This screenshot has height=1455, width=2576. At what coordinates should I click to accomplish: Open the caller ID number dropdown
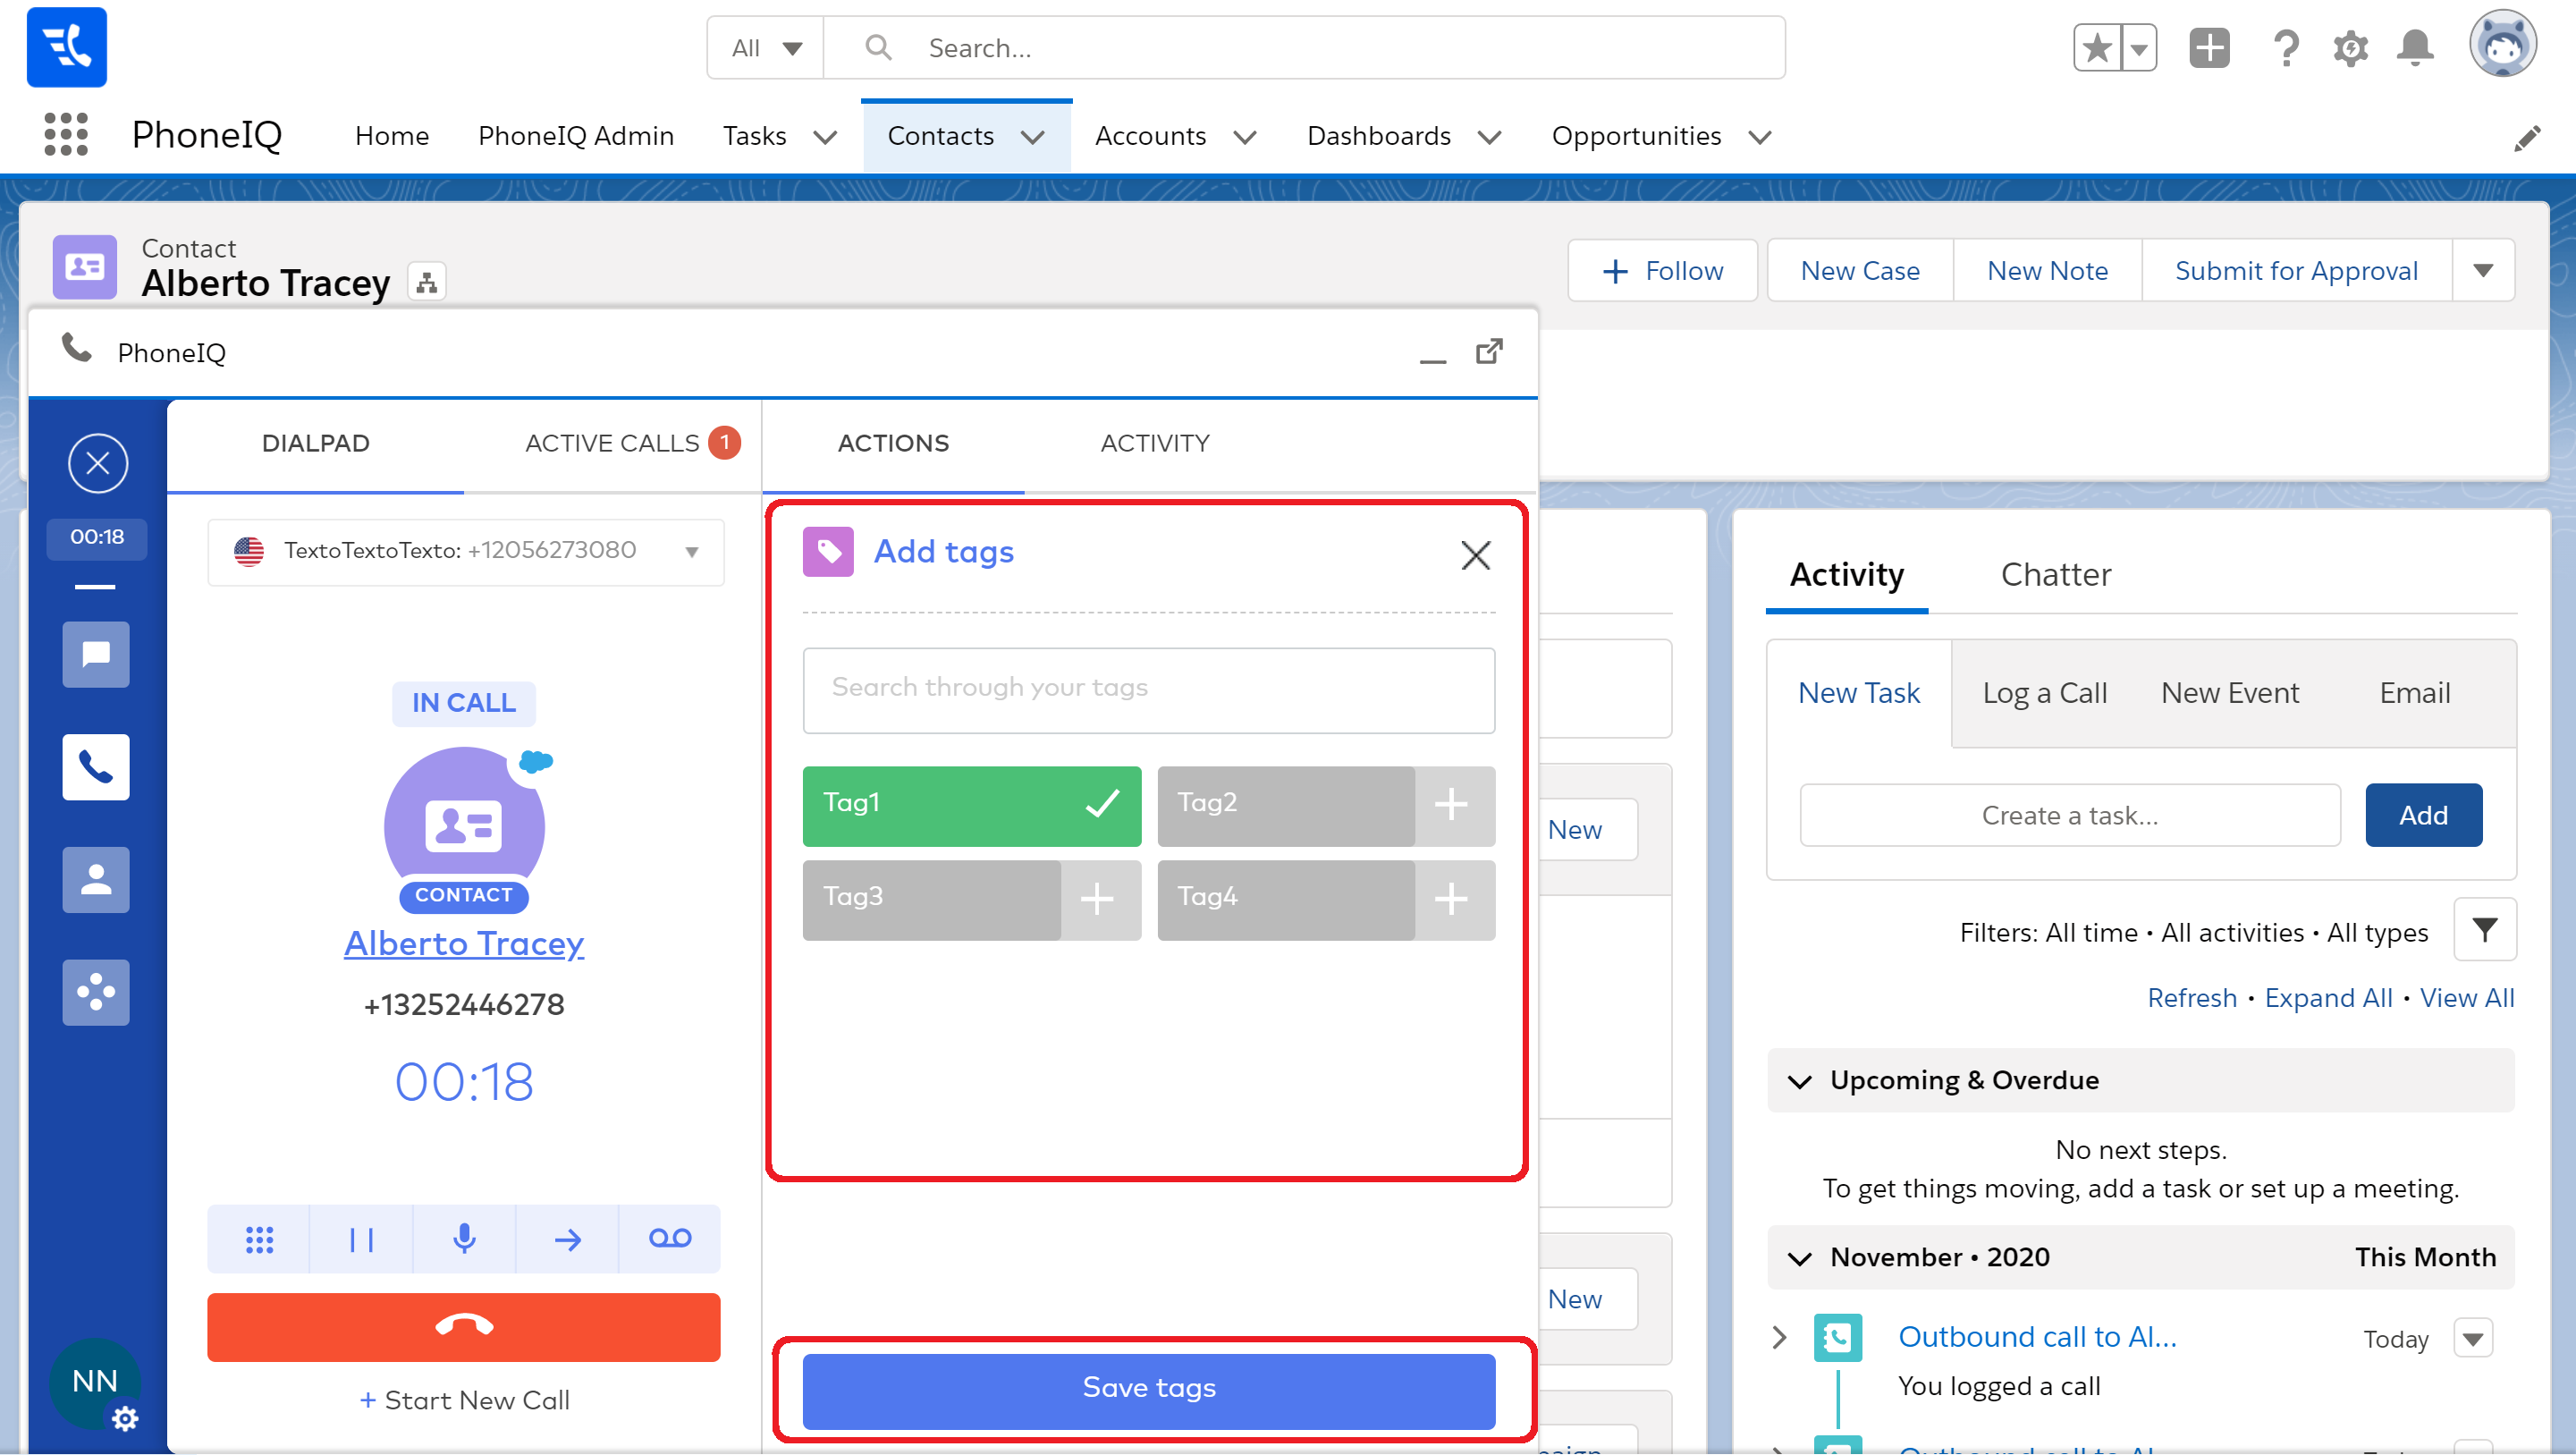(x=691, y=552)
